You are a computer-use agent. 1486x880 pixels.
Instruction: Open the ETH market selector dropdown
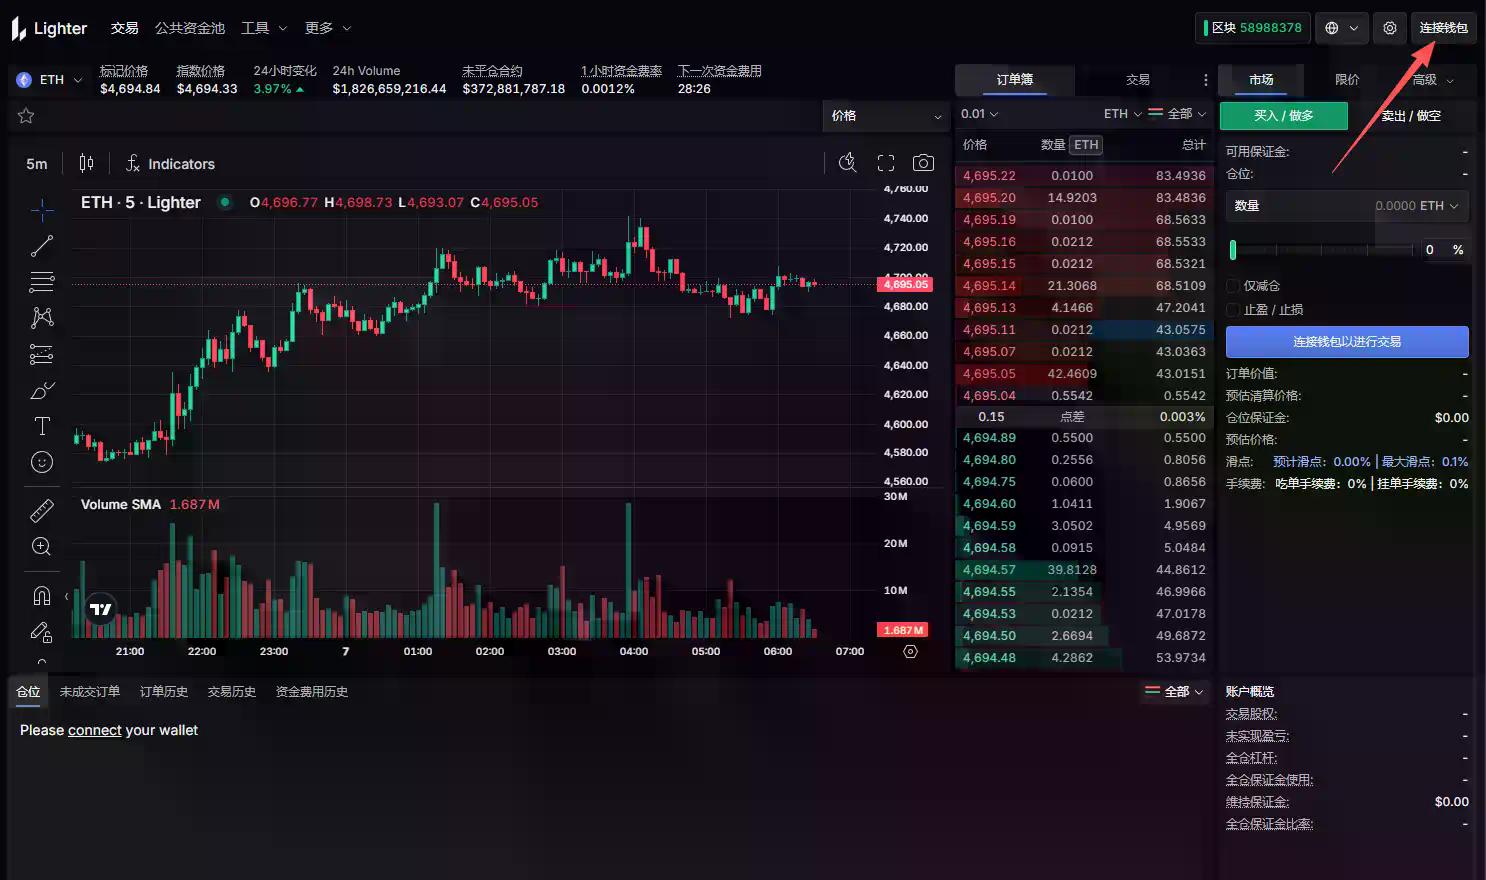point(50,80)
